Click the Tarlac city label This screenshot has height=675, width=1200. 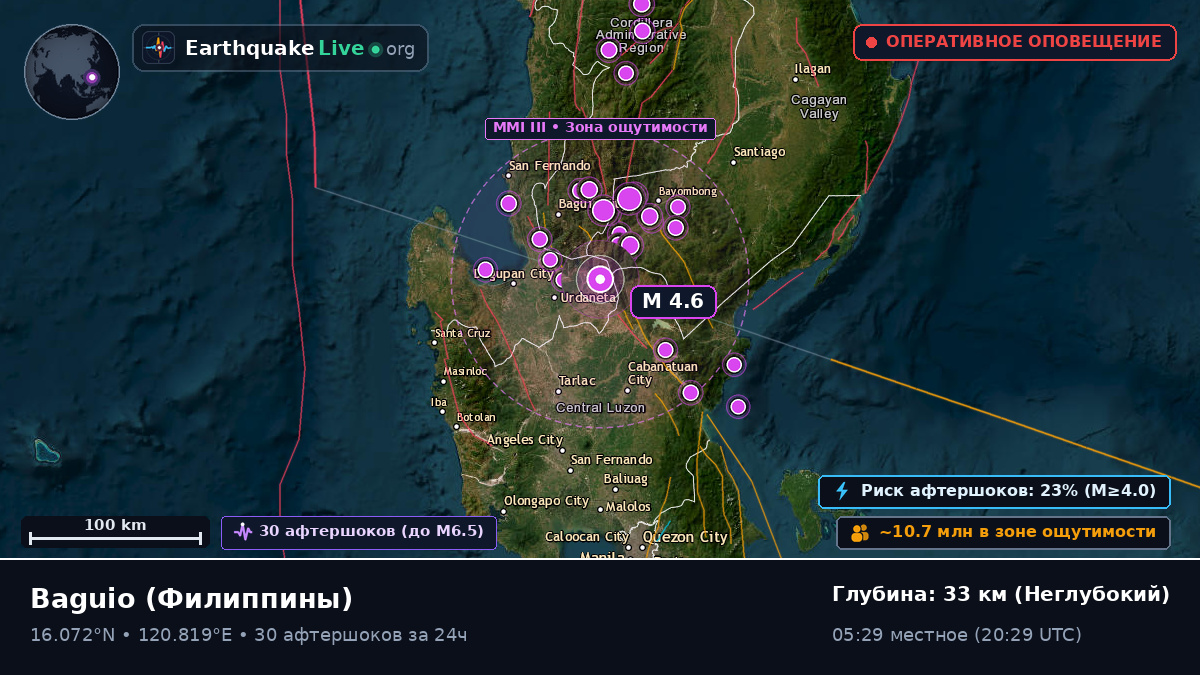click(577, 381)
